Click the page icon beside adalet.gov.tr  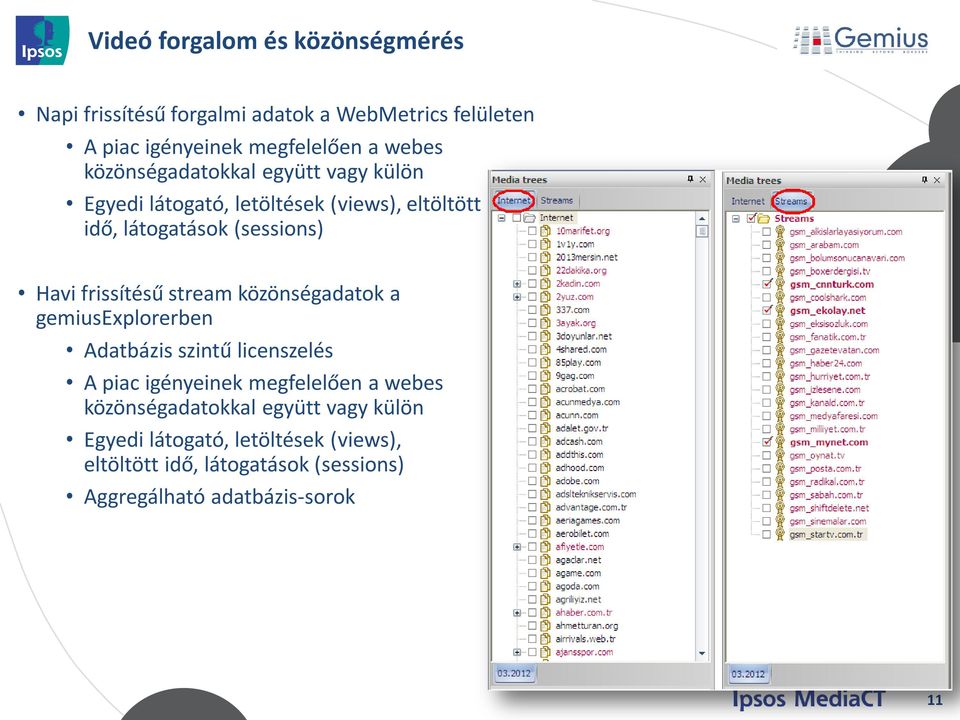tap(546, 429)
